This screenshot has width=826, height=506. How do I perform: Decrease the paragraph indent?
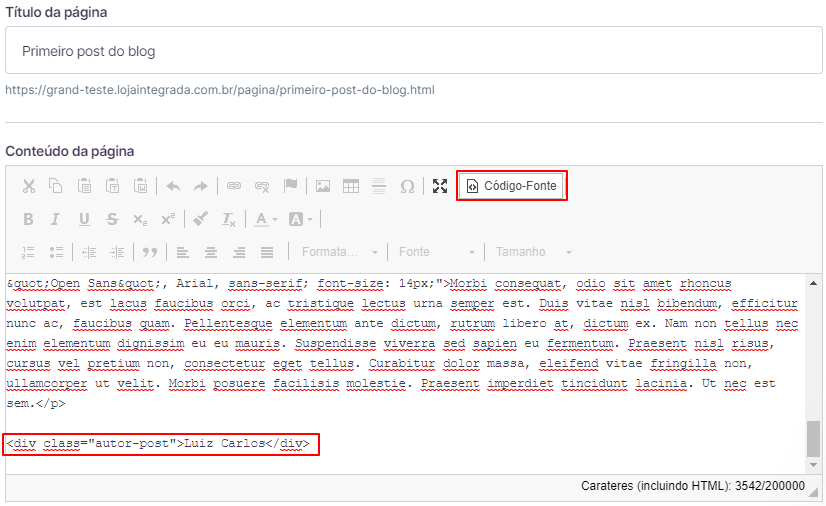[x=89, y=252]
